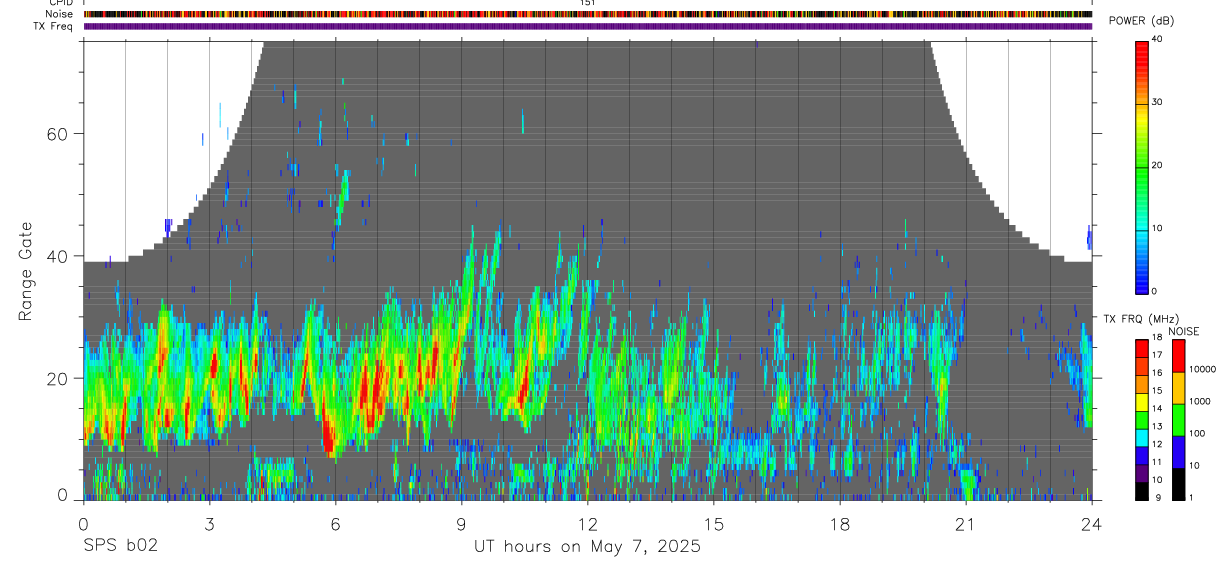Viewport: 1228px width, 567px height.
Task: Click the purple TX Freq strip above the plot
Action: pos(587,26)
